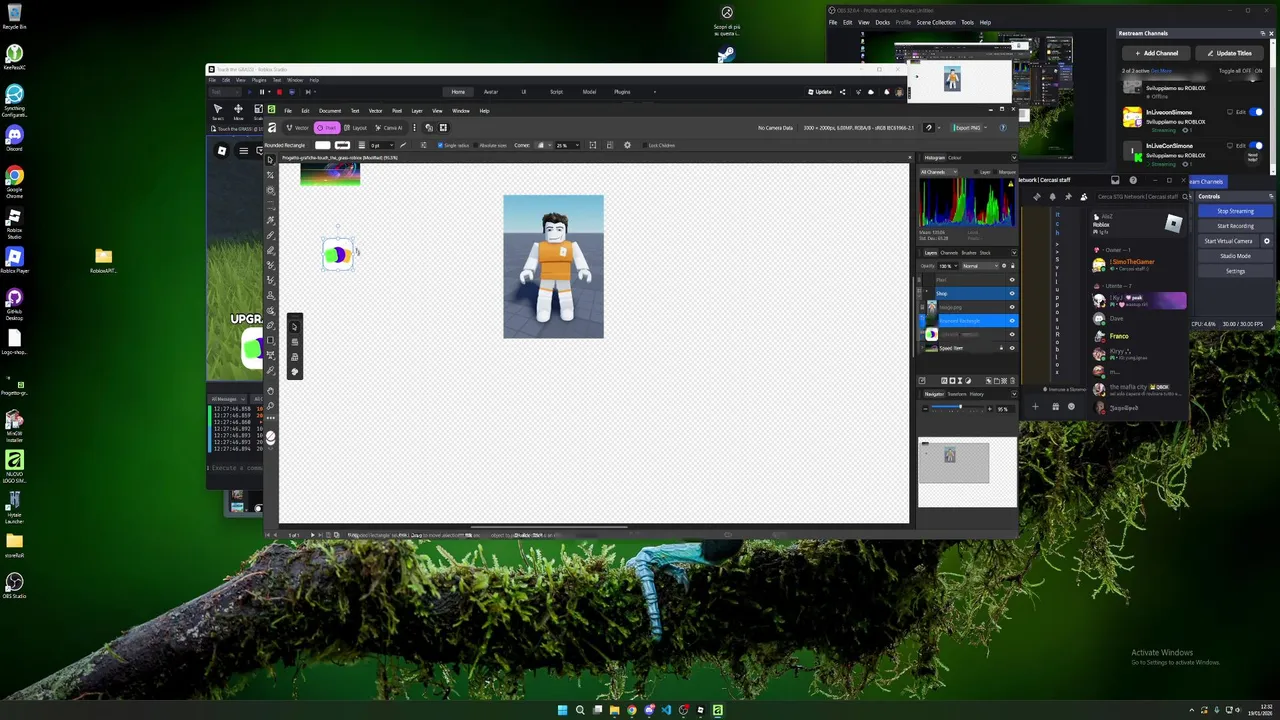Click the white fill colour swatch
Screen dimensions: 1280x720
tap(323, 145)
